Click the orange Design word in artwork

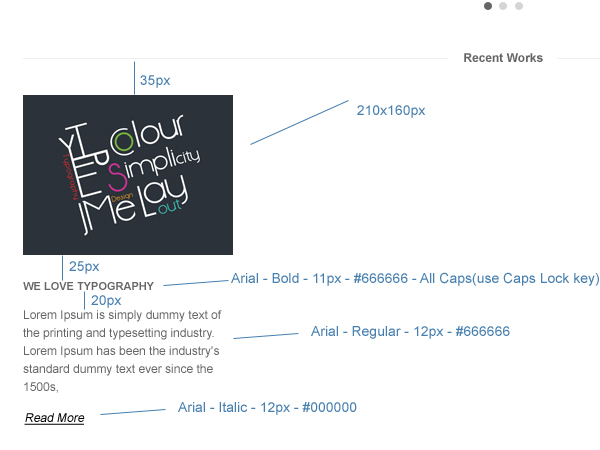pyautogui.click(x=122, y=197)
